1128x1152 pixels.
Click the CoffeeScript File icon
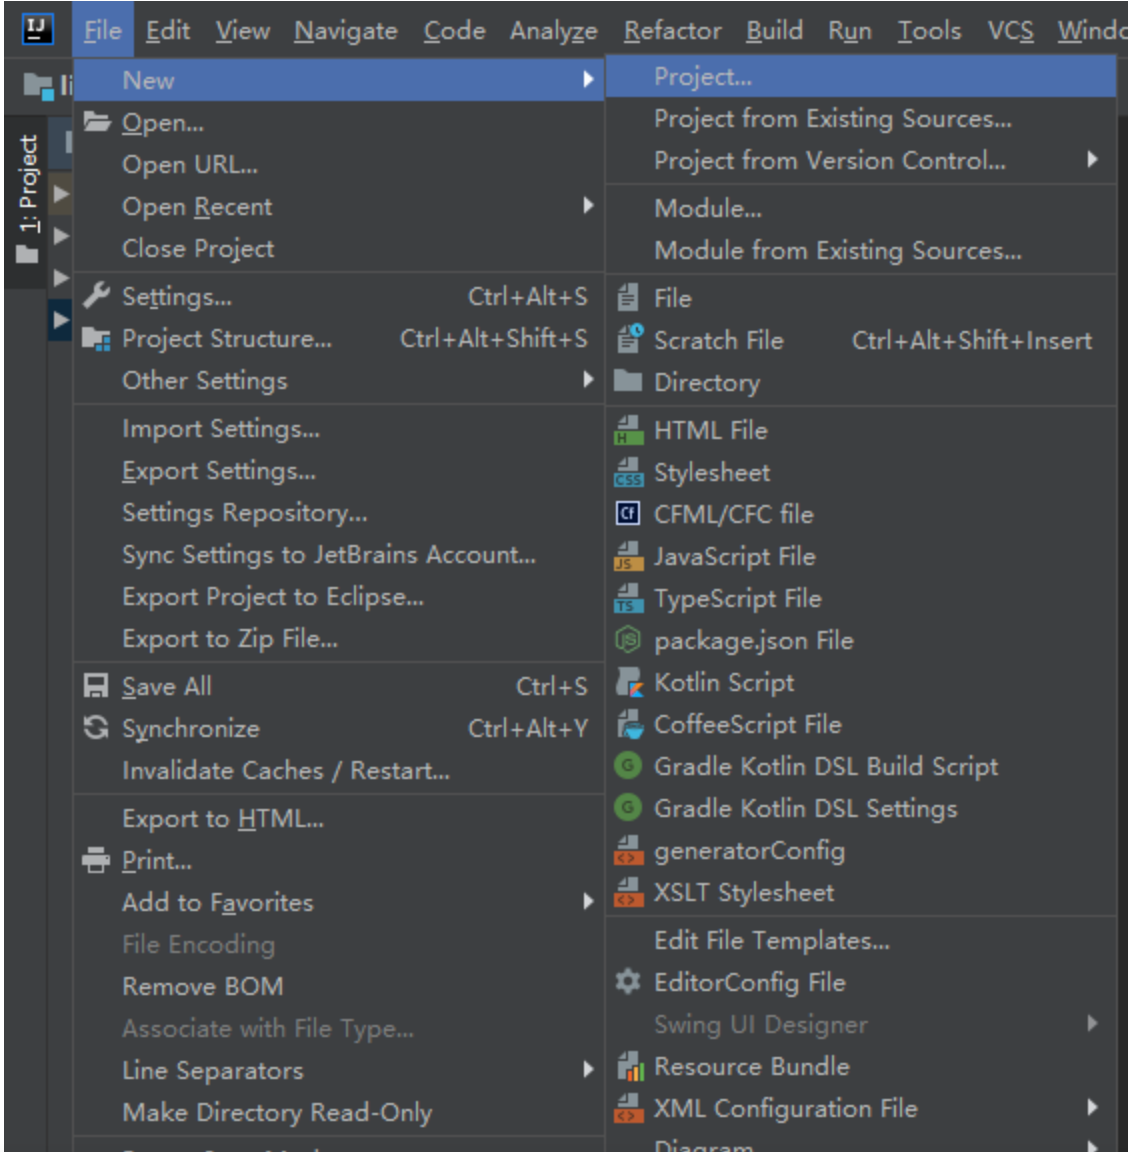coord(628,725)
